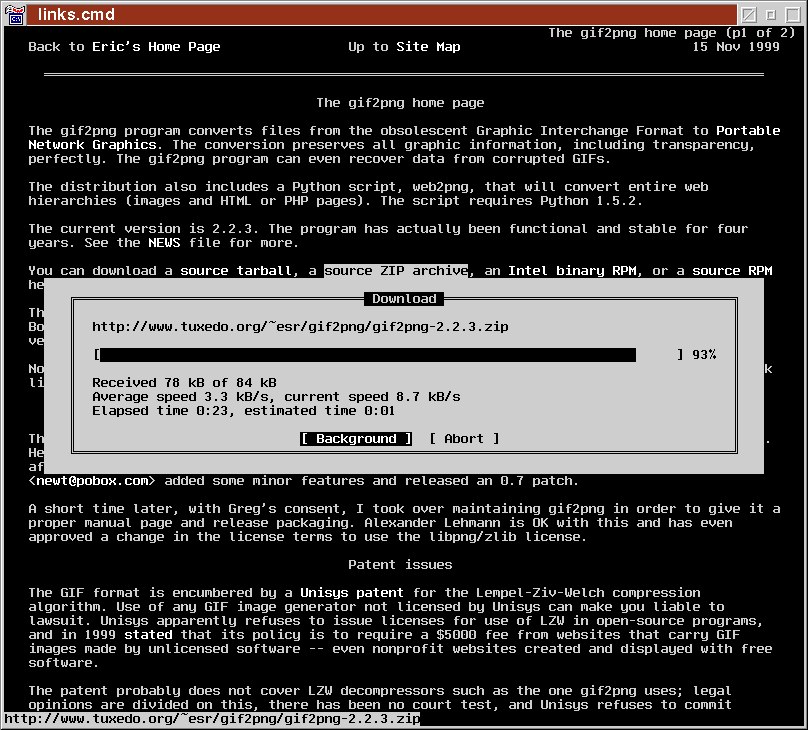
Task: Choose the Intel binary RPM link
Action: point(572,271)
